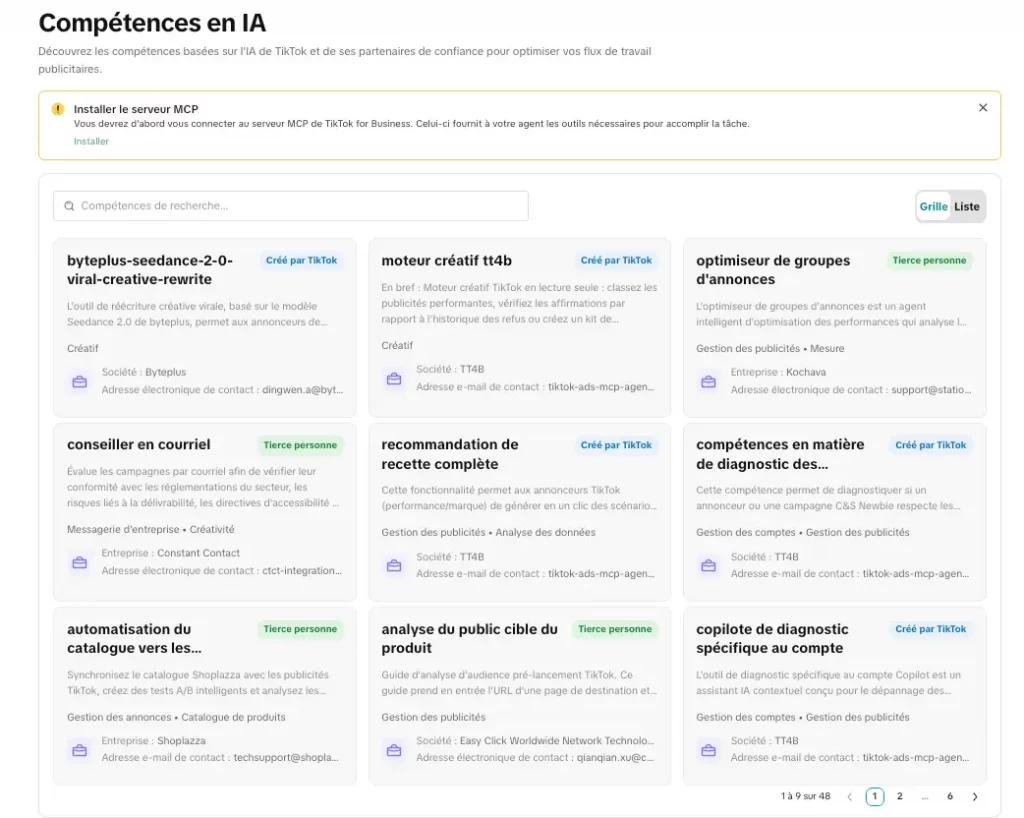Expand pagination ellipsis for more pages
This screenshot has height=818, width=1024.
(x=925, y=797)
